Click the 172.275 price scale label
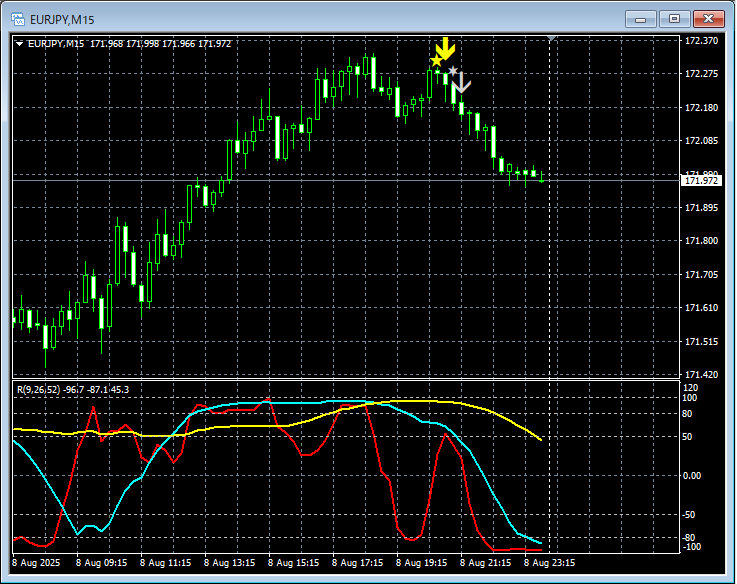Image resolution: width=737 pixels, height=584 pixels. [701, 74]
